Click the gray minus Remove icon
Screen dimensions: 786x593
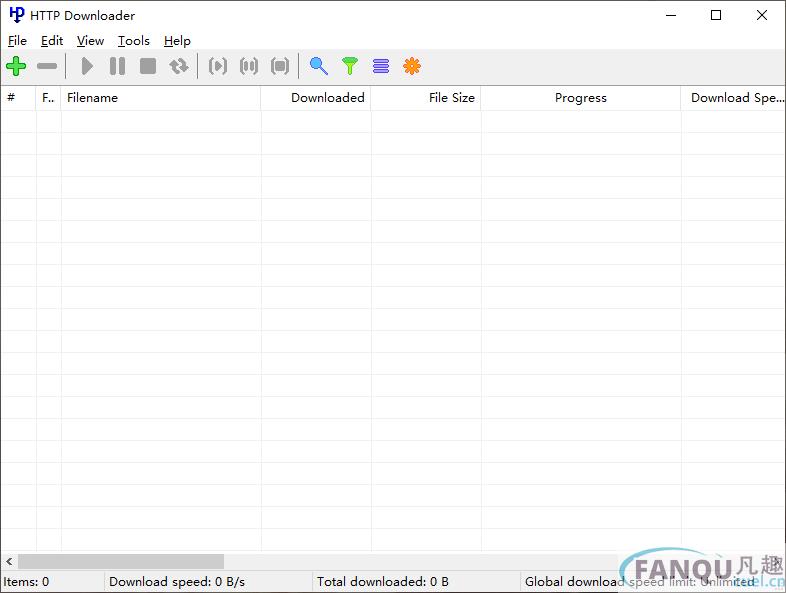click(47, 66)
